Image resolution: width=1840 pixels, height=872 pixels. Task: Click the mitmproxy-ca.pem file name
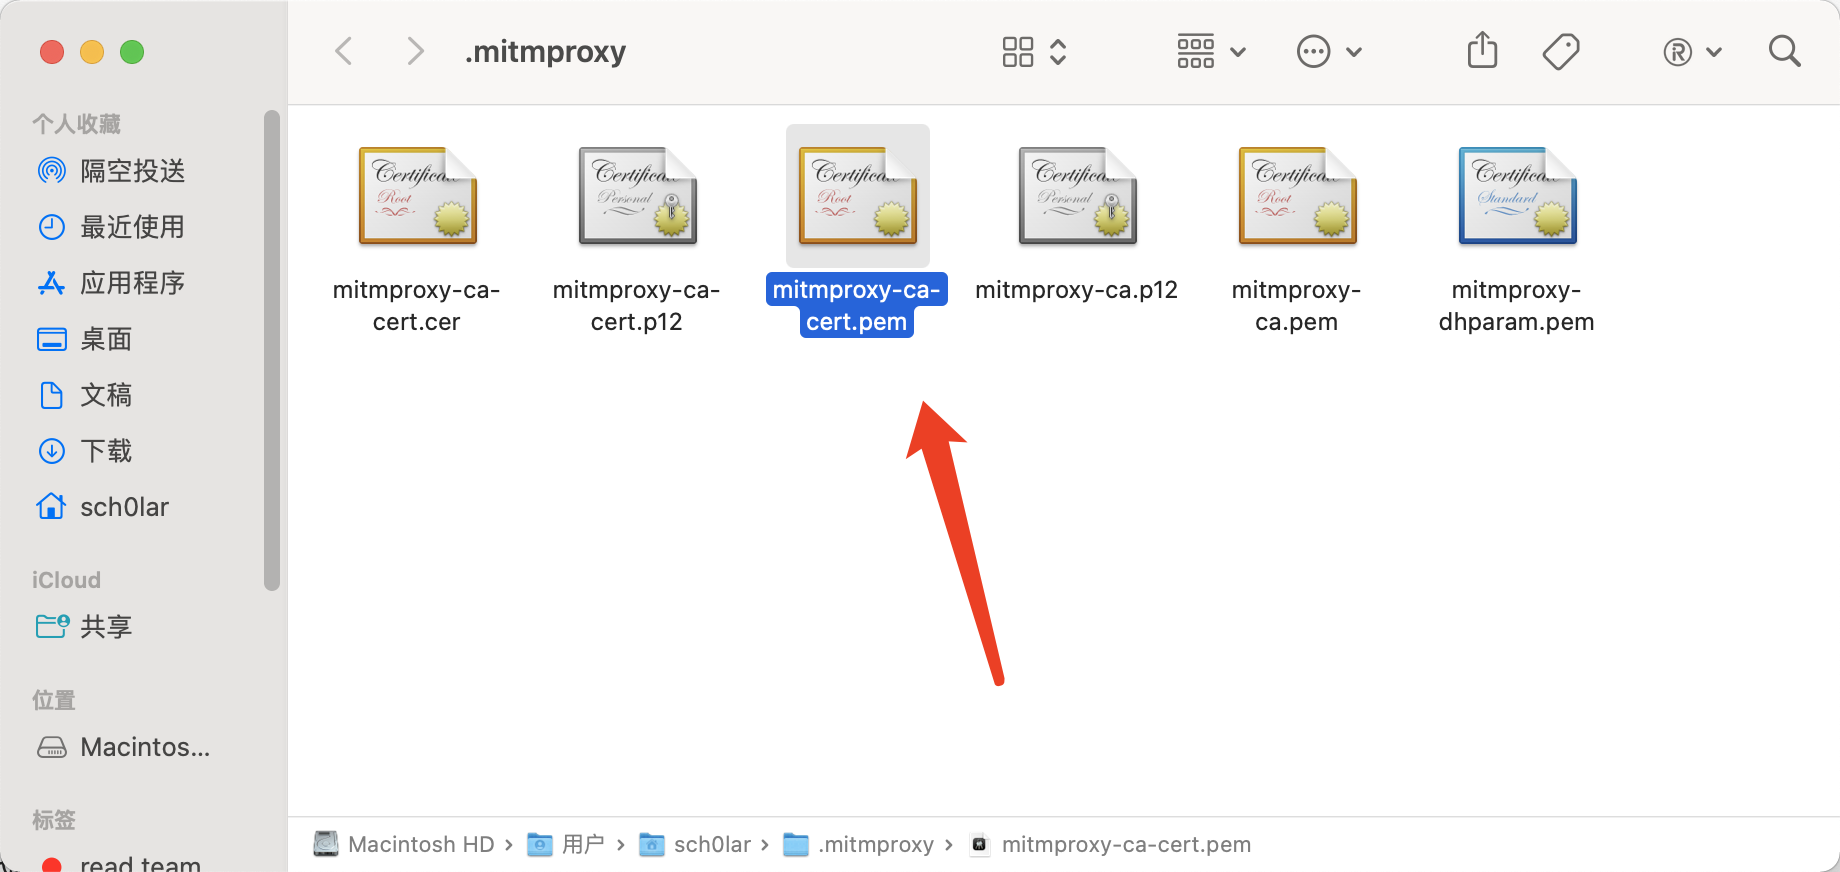tap(1297, 305)
